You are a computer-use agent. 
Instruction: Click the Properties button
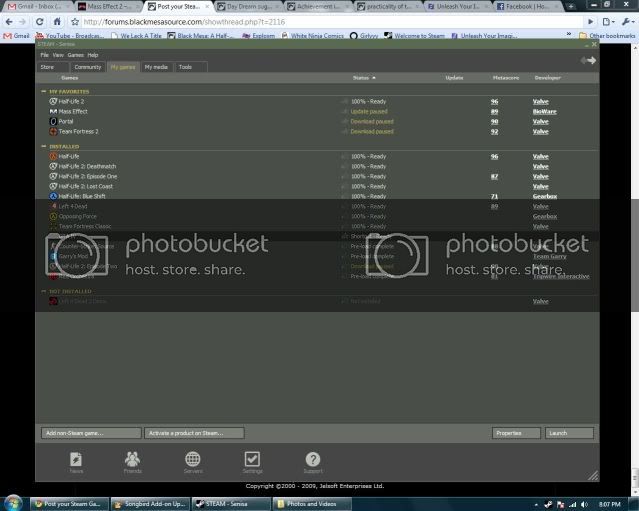(516, 433)
